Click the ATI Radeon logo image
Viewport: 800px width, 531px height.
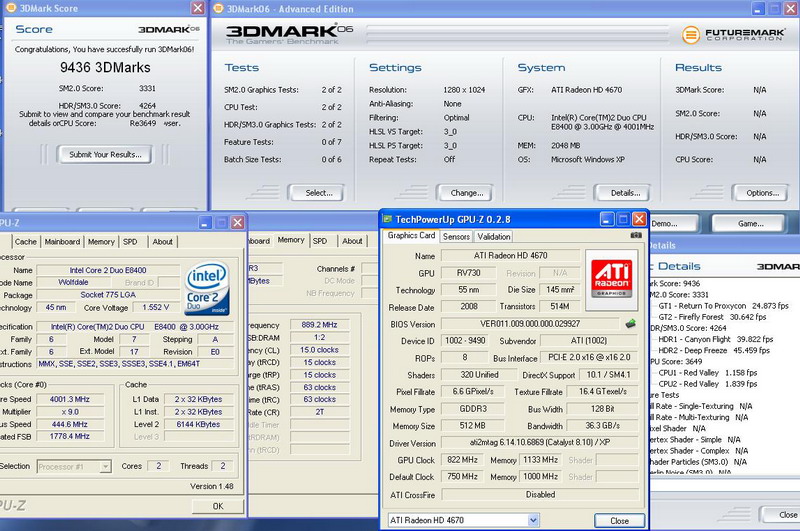pos(612,280)
